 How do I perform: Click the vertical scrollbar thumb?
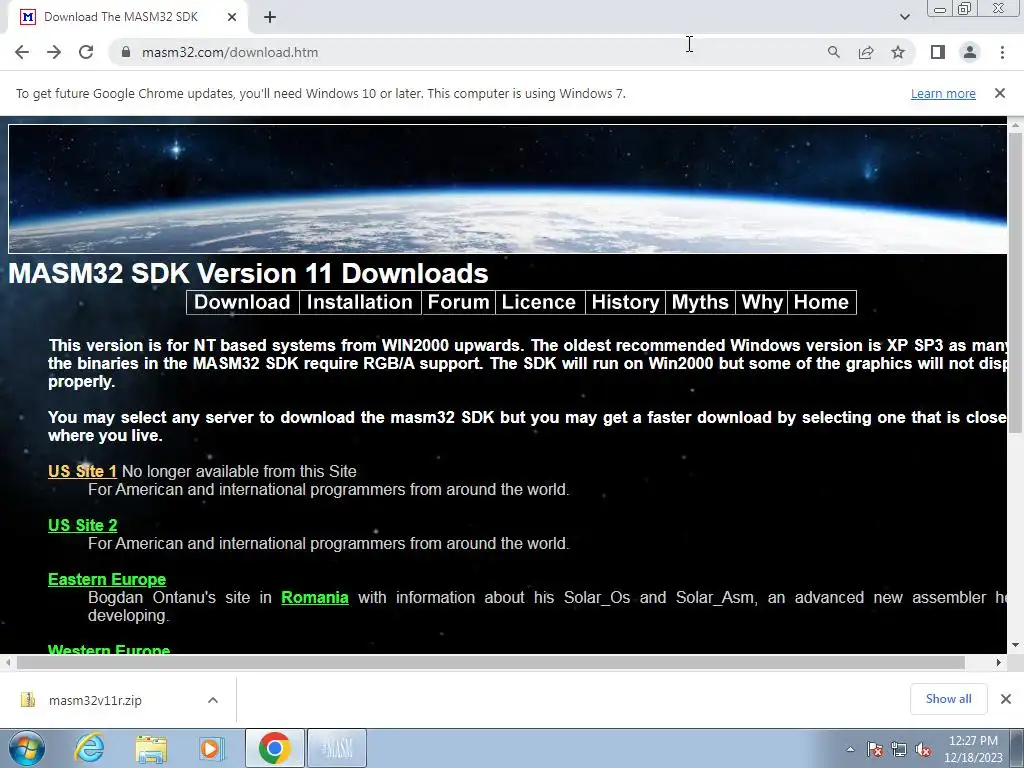pos(1015,281)
